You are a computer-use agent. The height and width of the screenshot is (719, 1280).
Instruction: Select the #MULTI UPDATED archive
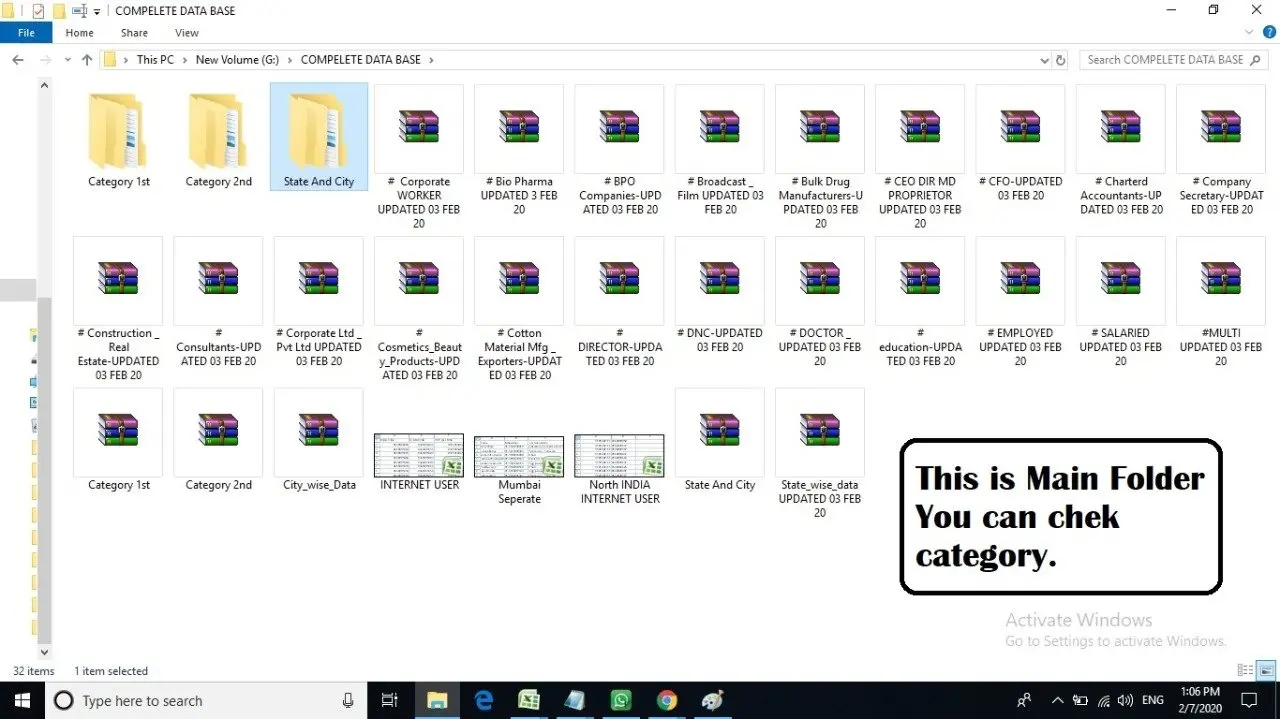click(x=1220, y=280)
